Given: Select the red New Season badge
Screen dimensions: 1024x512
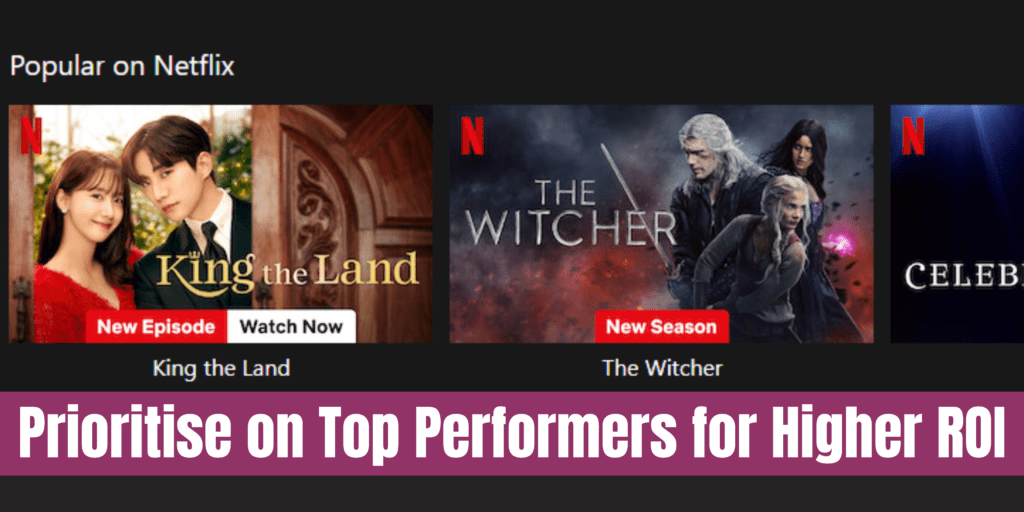Looking at the screenshot, I should click(662, 326).
